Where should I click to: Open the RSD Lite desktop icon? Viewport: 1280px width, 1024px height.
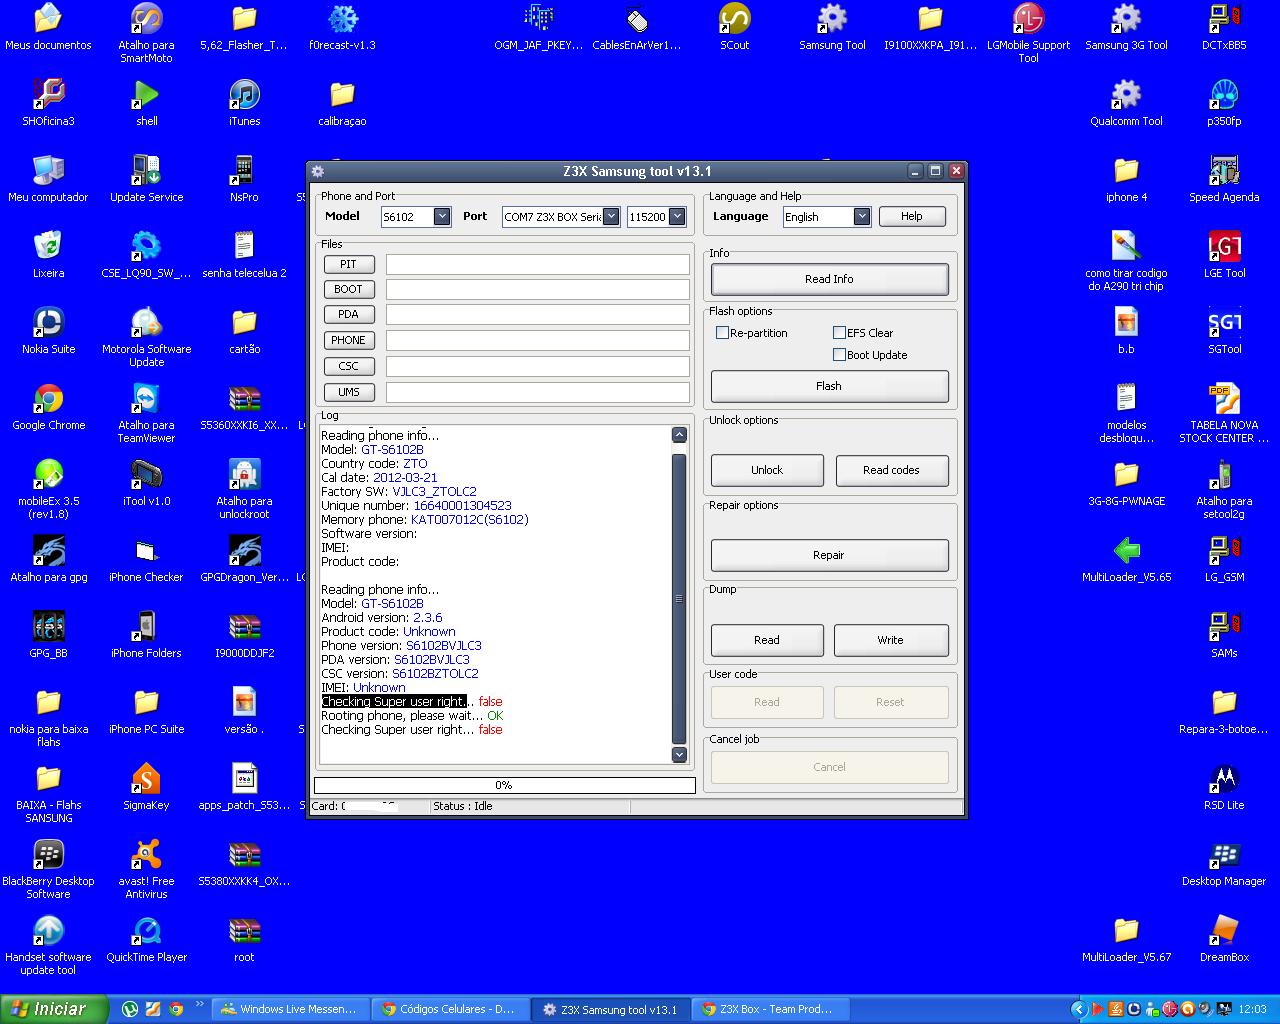pos(1224,787)
